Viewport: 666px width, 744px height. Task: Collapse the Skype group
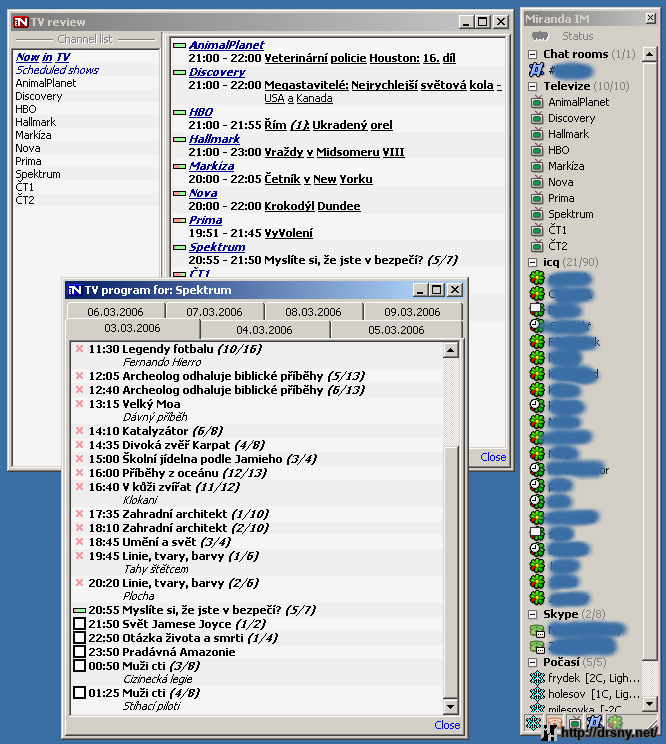click(x=533, y=614)
